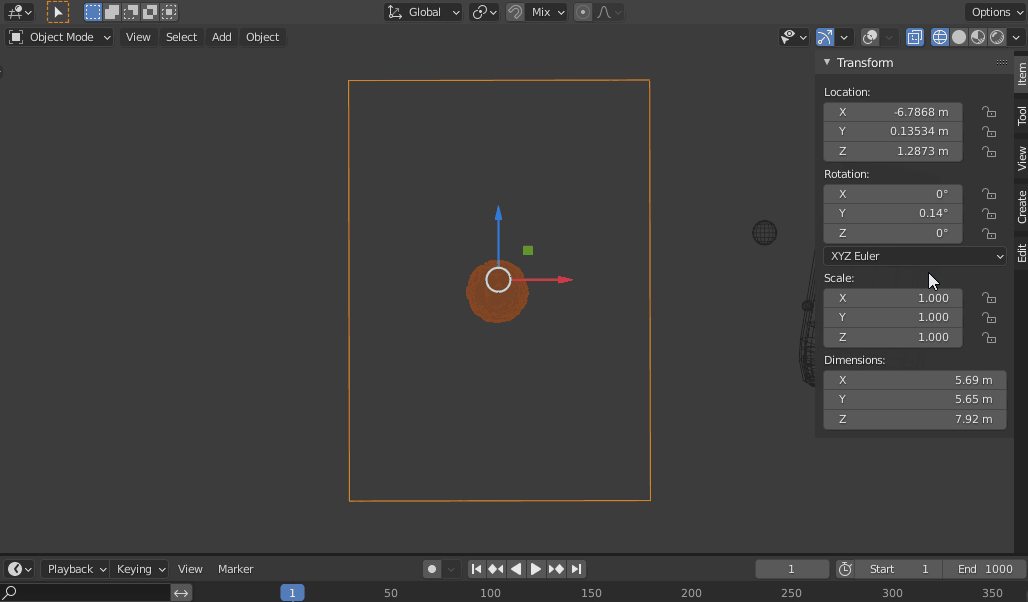Switch viewport shading to Material Preview
The image size is (1028, 602).
point(980,37)
